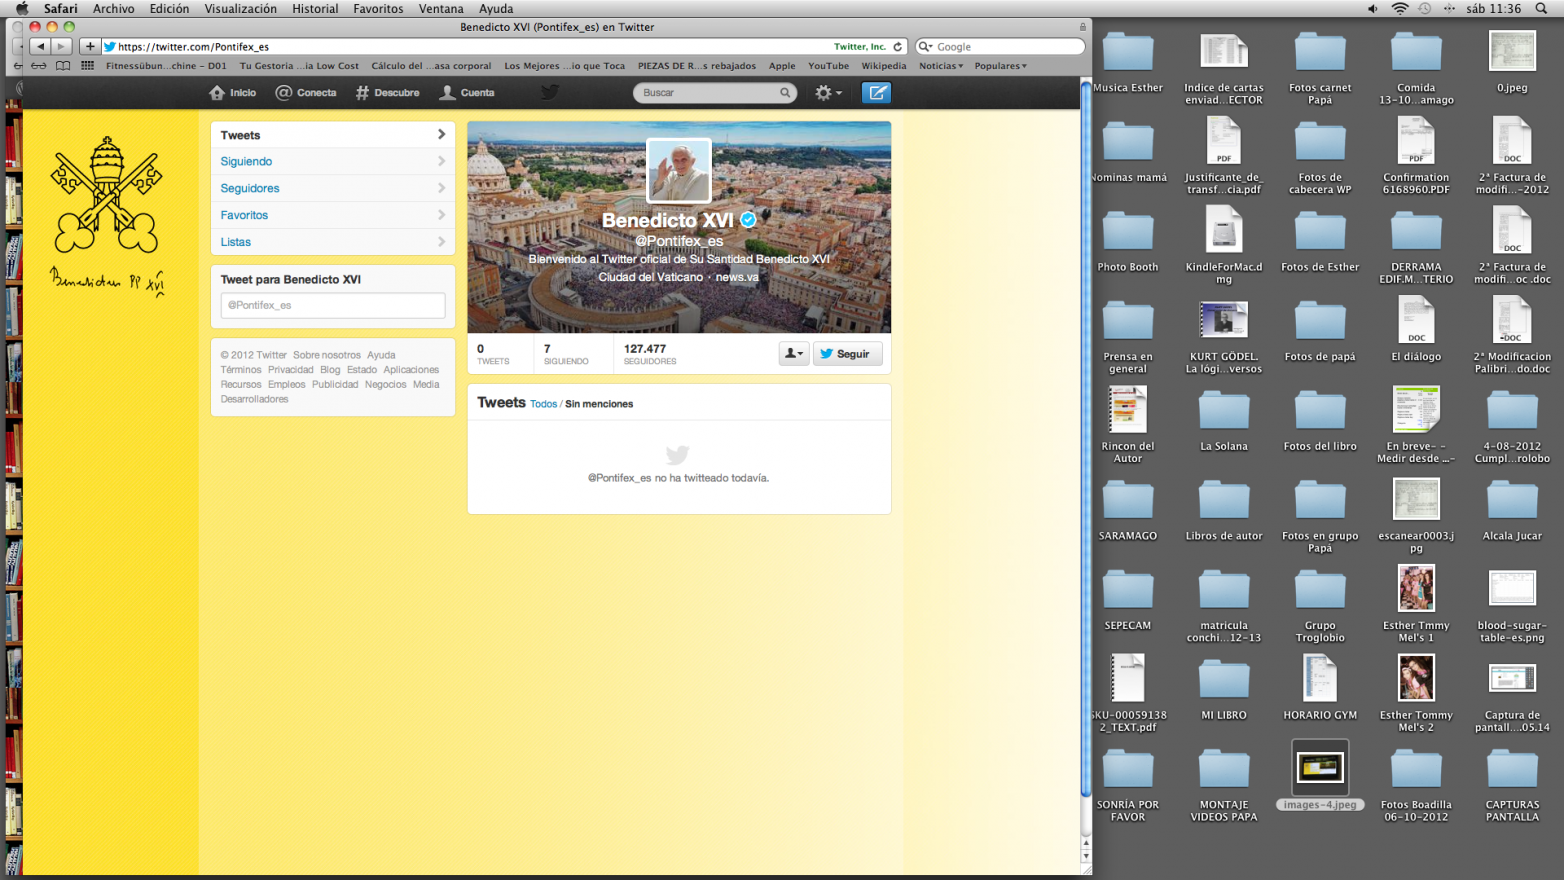Viewport: 1564px width, 880px height.
Task: Open the Cuenta profile section
Action: pyautogui.click(x=467, y=93)
